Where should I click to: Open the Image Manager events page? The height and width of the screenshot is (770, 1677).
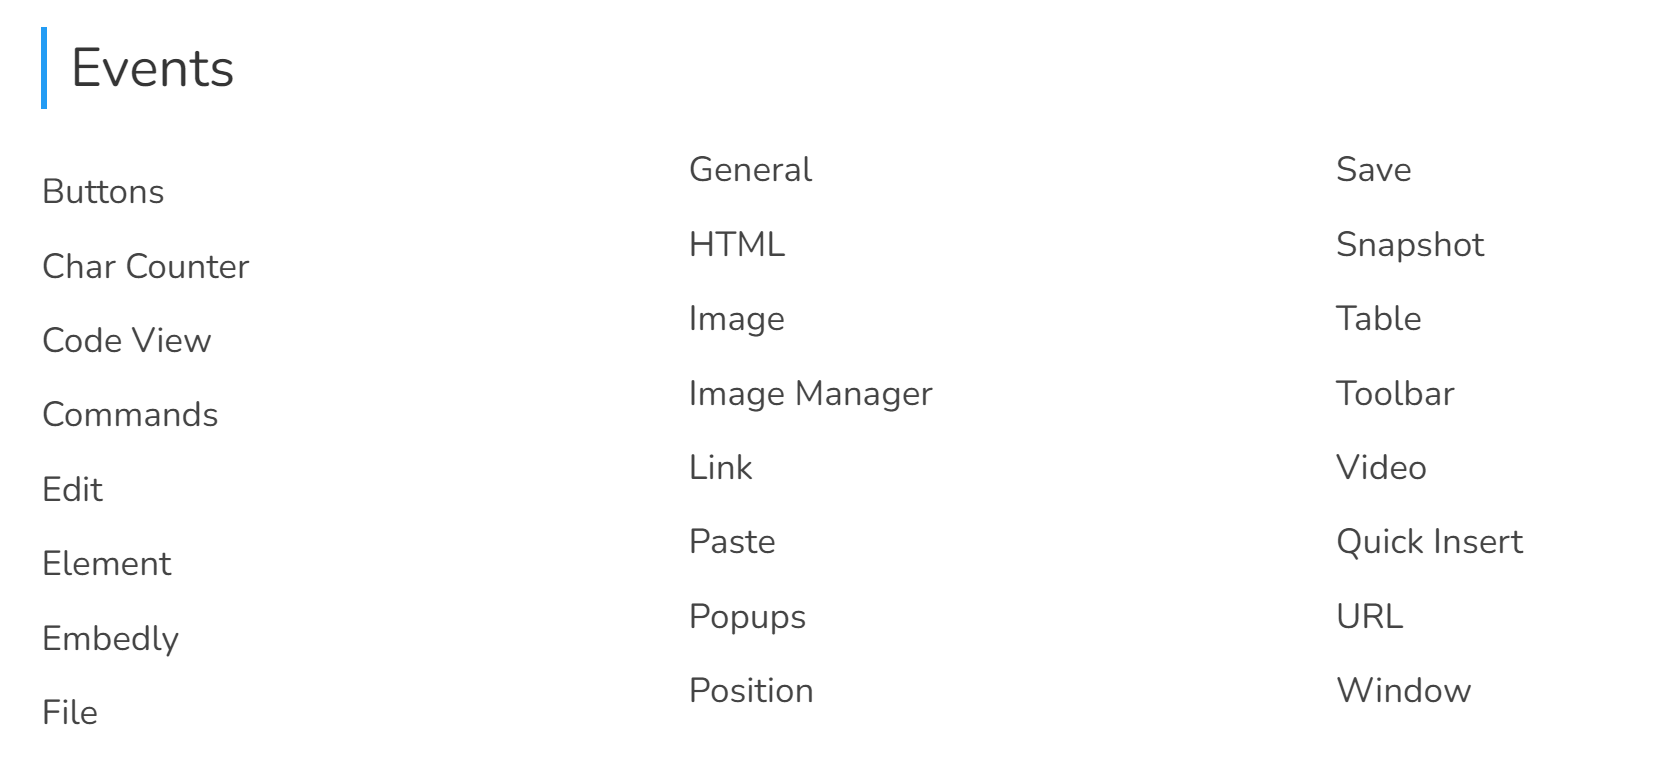click(x=810, y=392)
